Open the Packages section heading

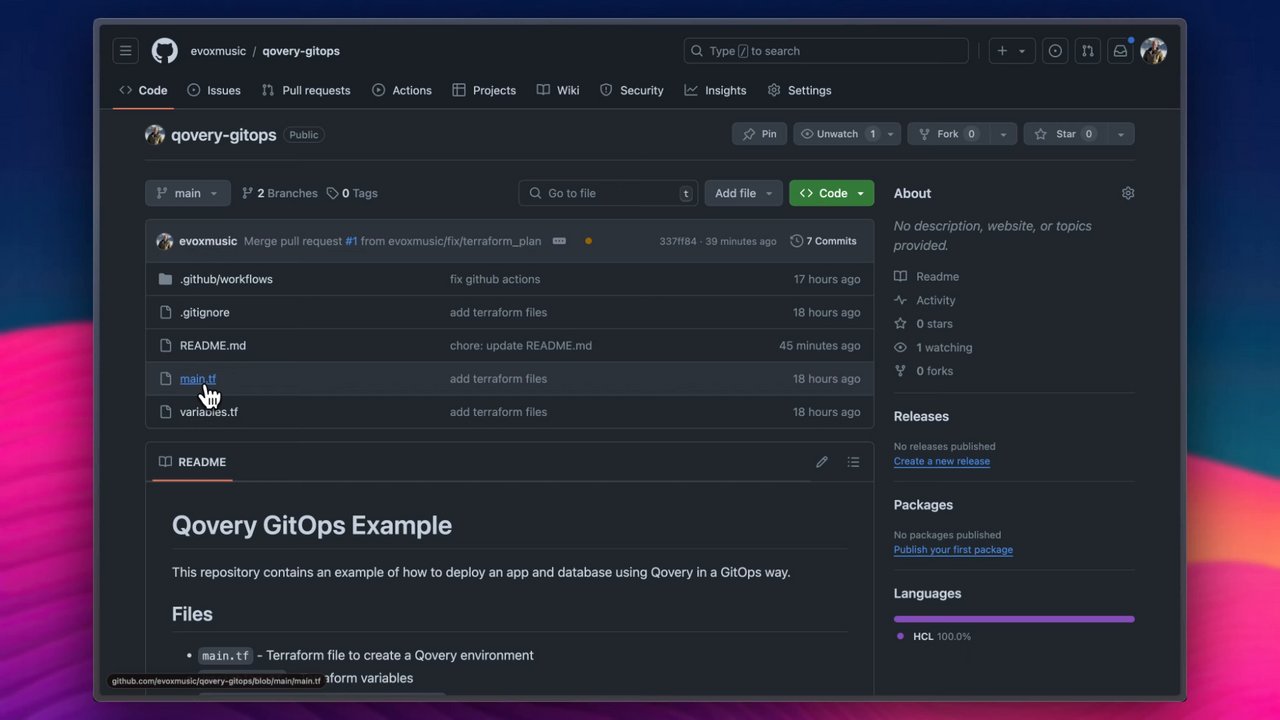[x=923, y=505]
